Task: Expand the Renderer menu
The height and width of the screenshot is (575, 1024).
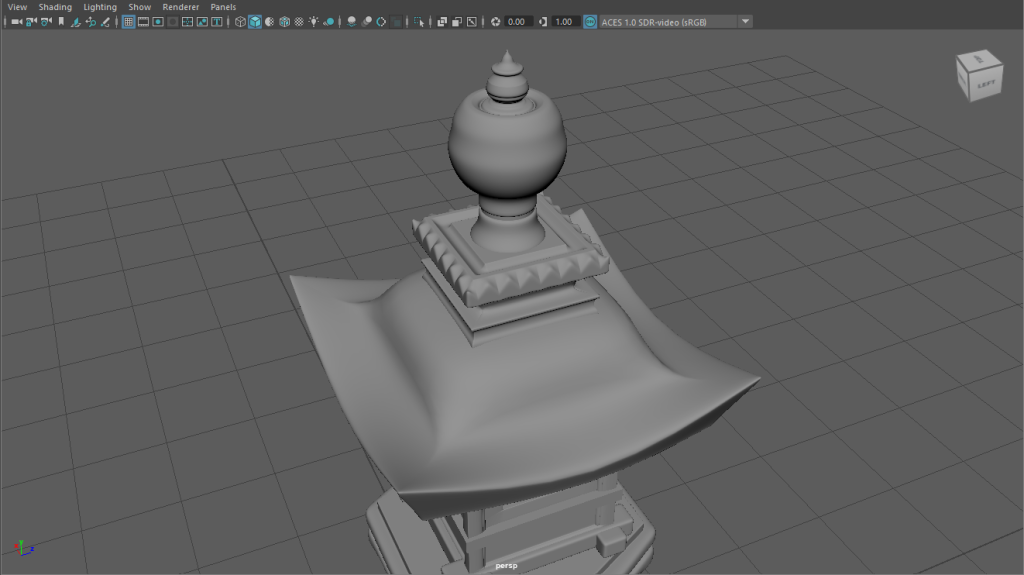Action: (180, 7)
